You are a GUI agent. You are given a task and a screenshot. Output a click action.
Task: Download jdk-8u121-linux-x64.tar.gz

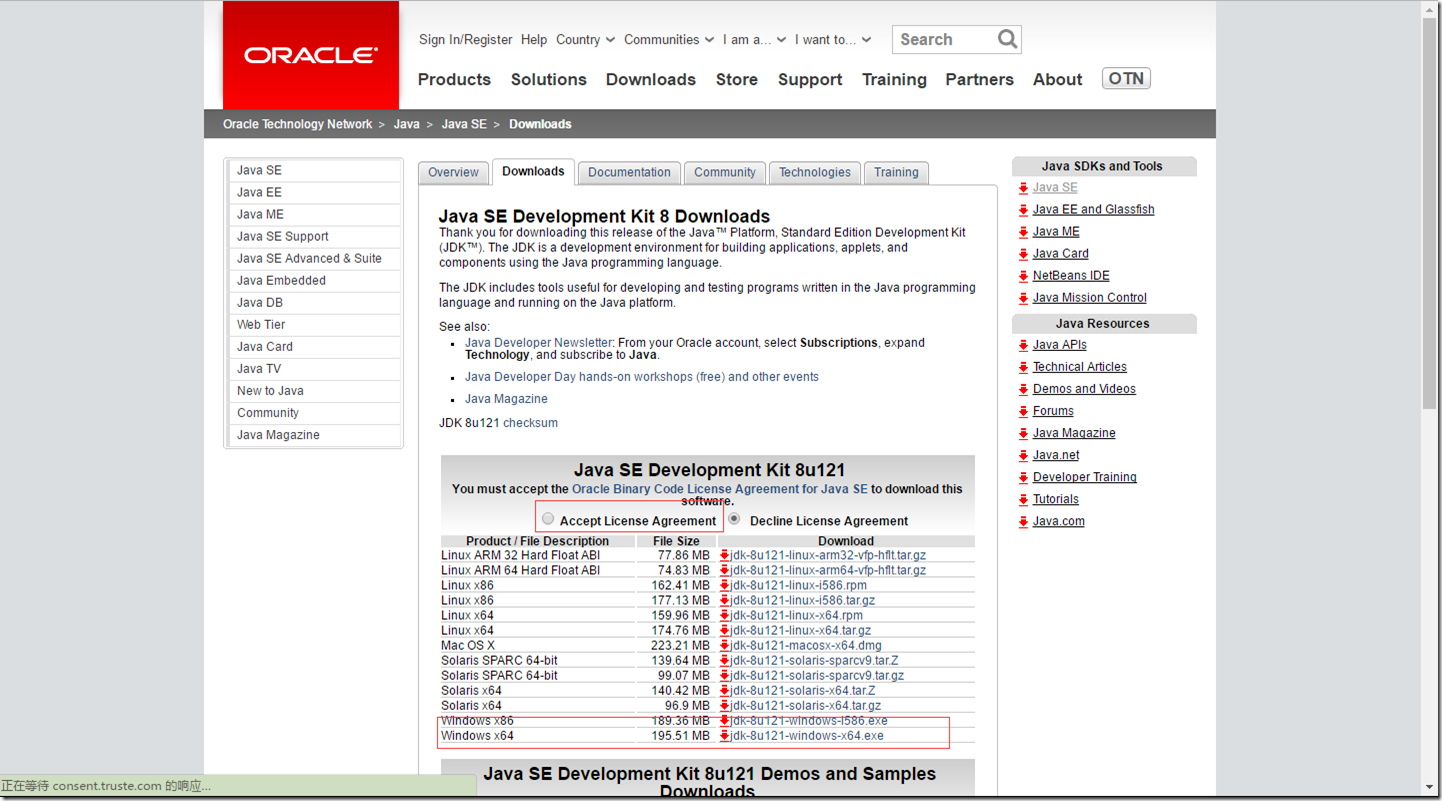(x=801, y=630)
